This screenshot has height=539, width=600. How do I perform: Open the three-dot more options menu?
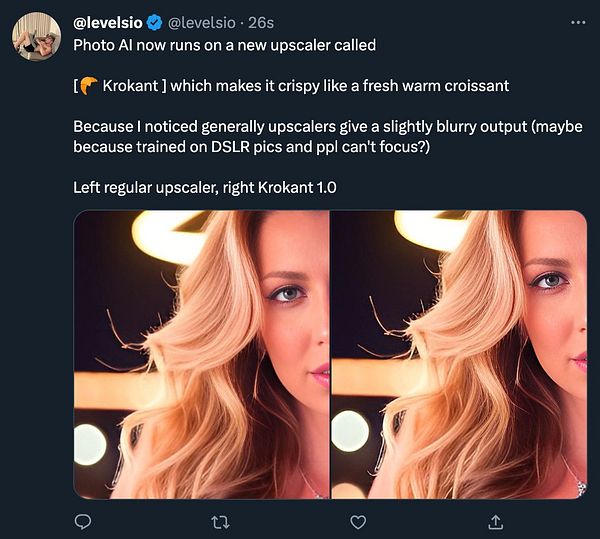(577, 21)
